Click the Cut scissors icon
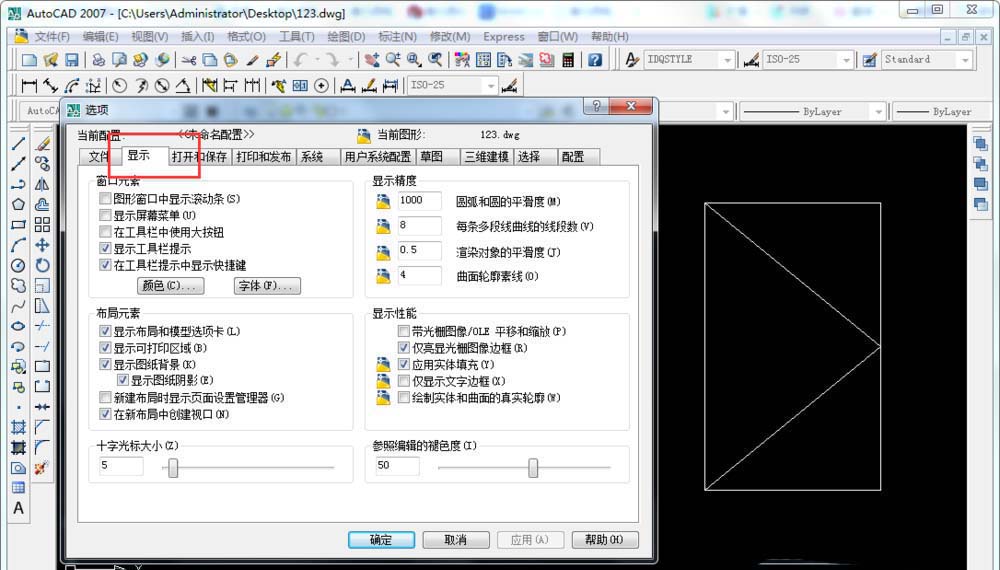Screen dimensions: 1000x570 [x=188, y=60]
